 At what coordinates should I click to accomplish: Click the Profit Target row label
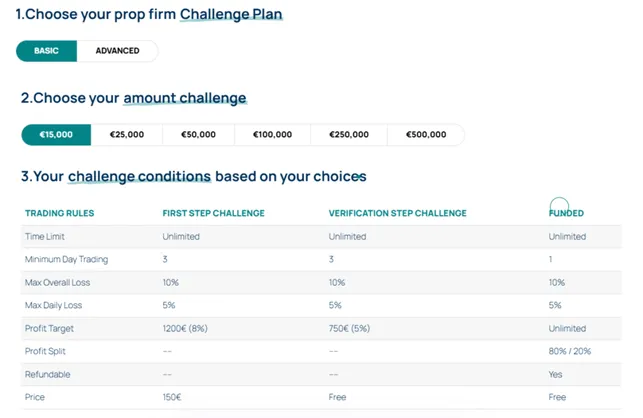49,328
